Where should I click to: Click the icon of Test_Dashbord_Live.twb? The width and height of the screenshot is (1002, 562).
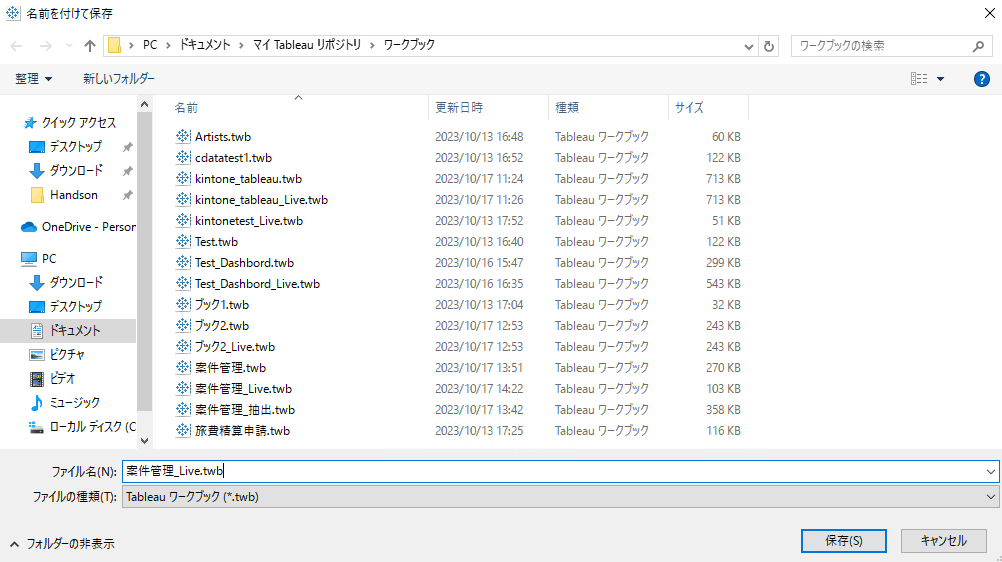(x=183, y=283)
